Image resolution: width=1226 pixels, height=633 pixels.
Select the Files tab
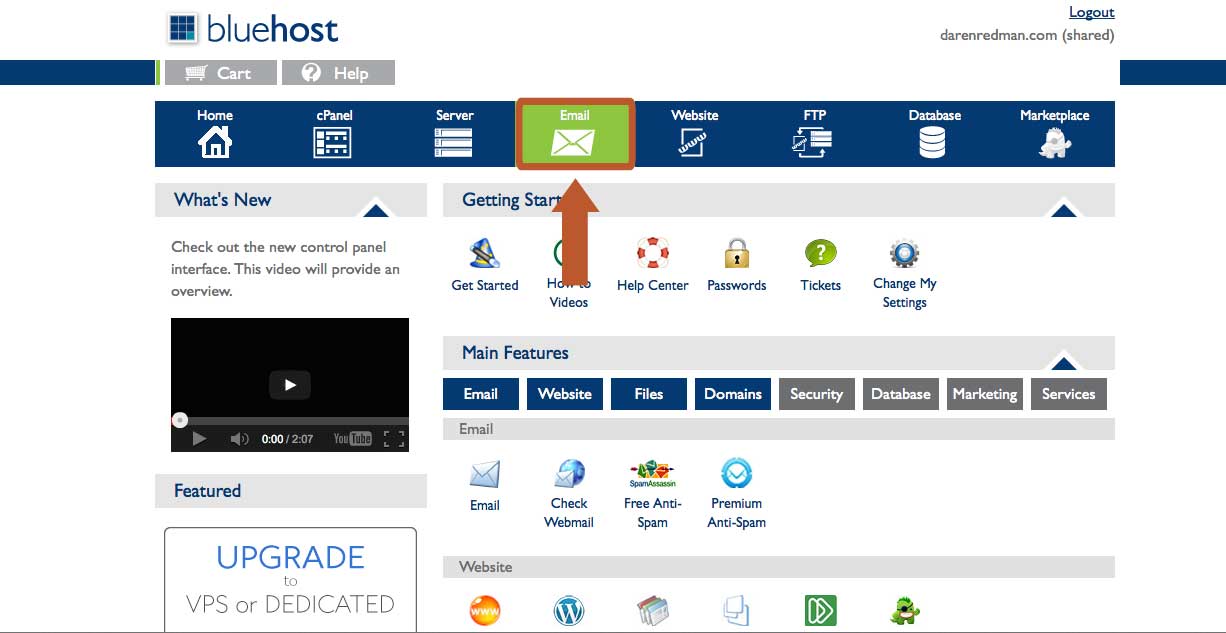[x=649, y=394]
